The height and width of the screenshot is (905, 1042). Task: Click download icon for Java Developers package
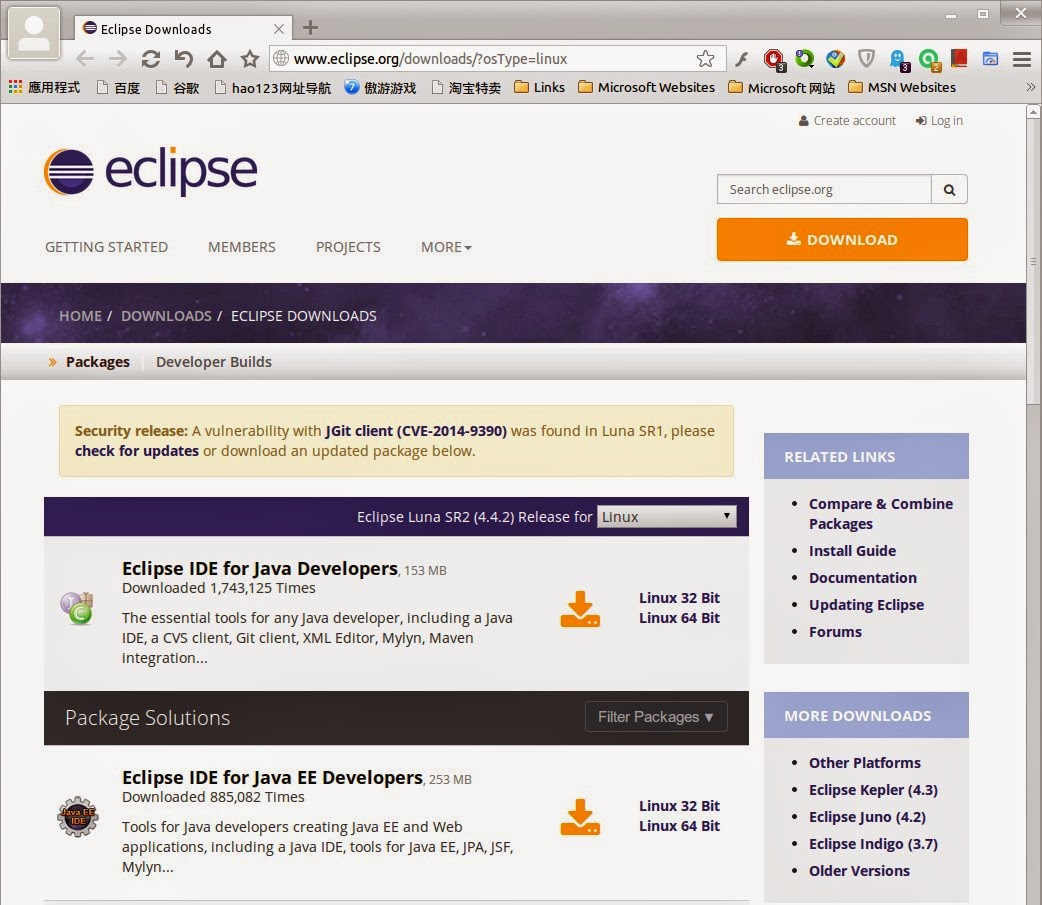(580, 609)
